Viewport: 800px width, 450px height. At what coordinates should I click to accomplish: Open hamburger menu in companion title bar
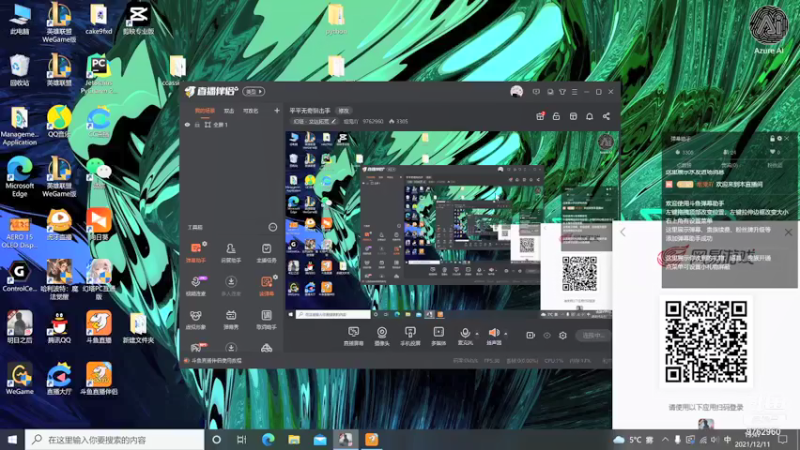pyautogui.click(x=574, y=92)
